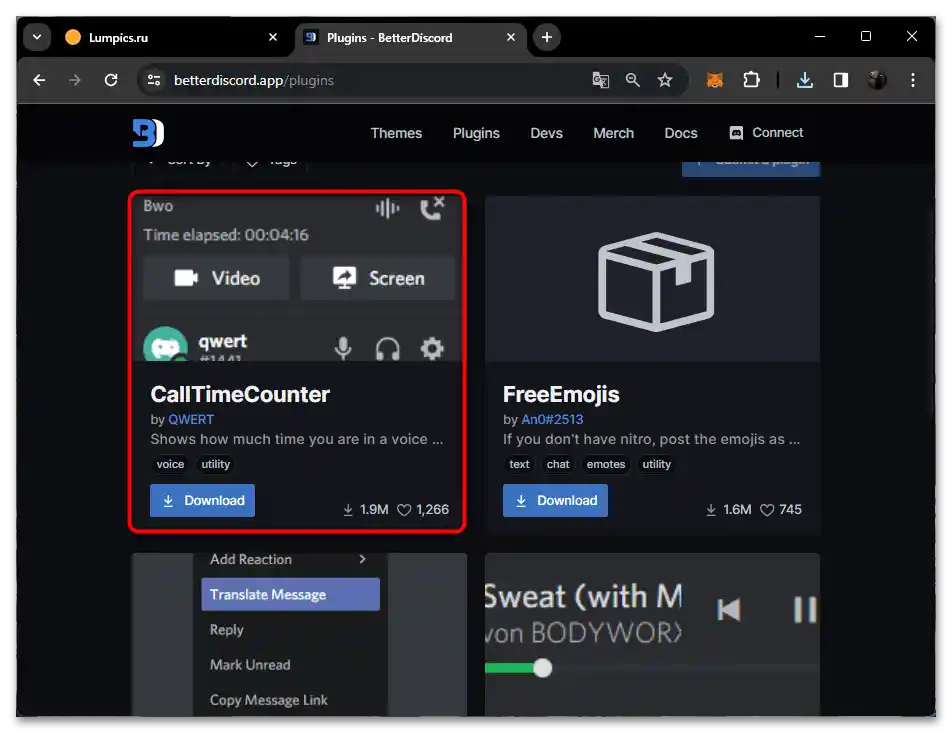Open author QWERT's profile
952x733 pixels.
(191, 420)
